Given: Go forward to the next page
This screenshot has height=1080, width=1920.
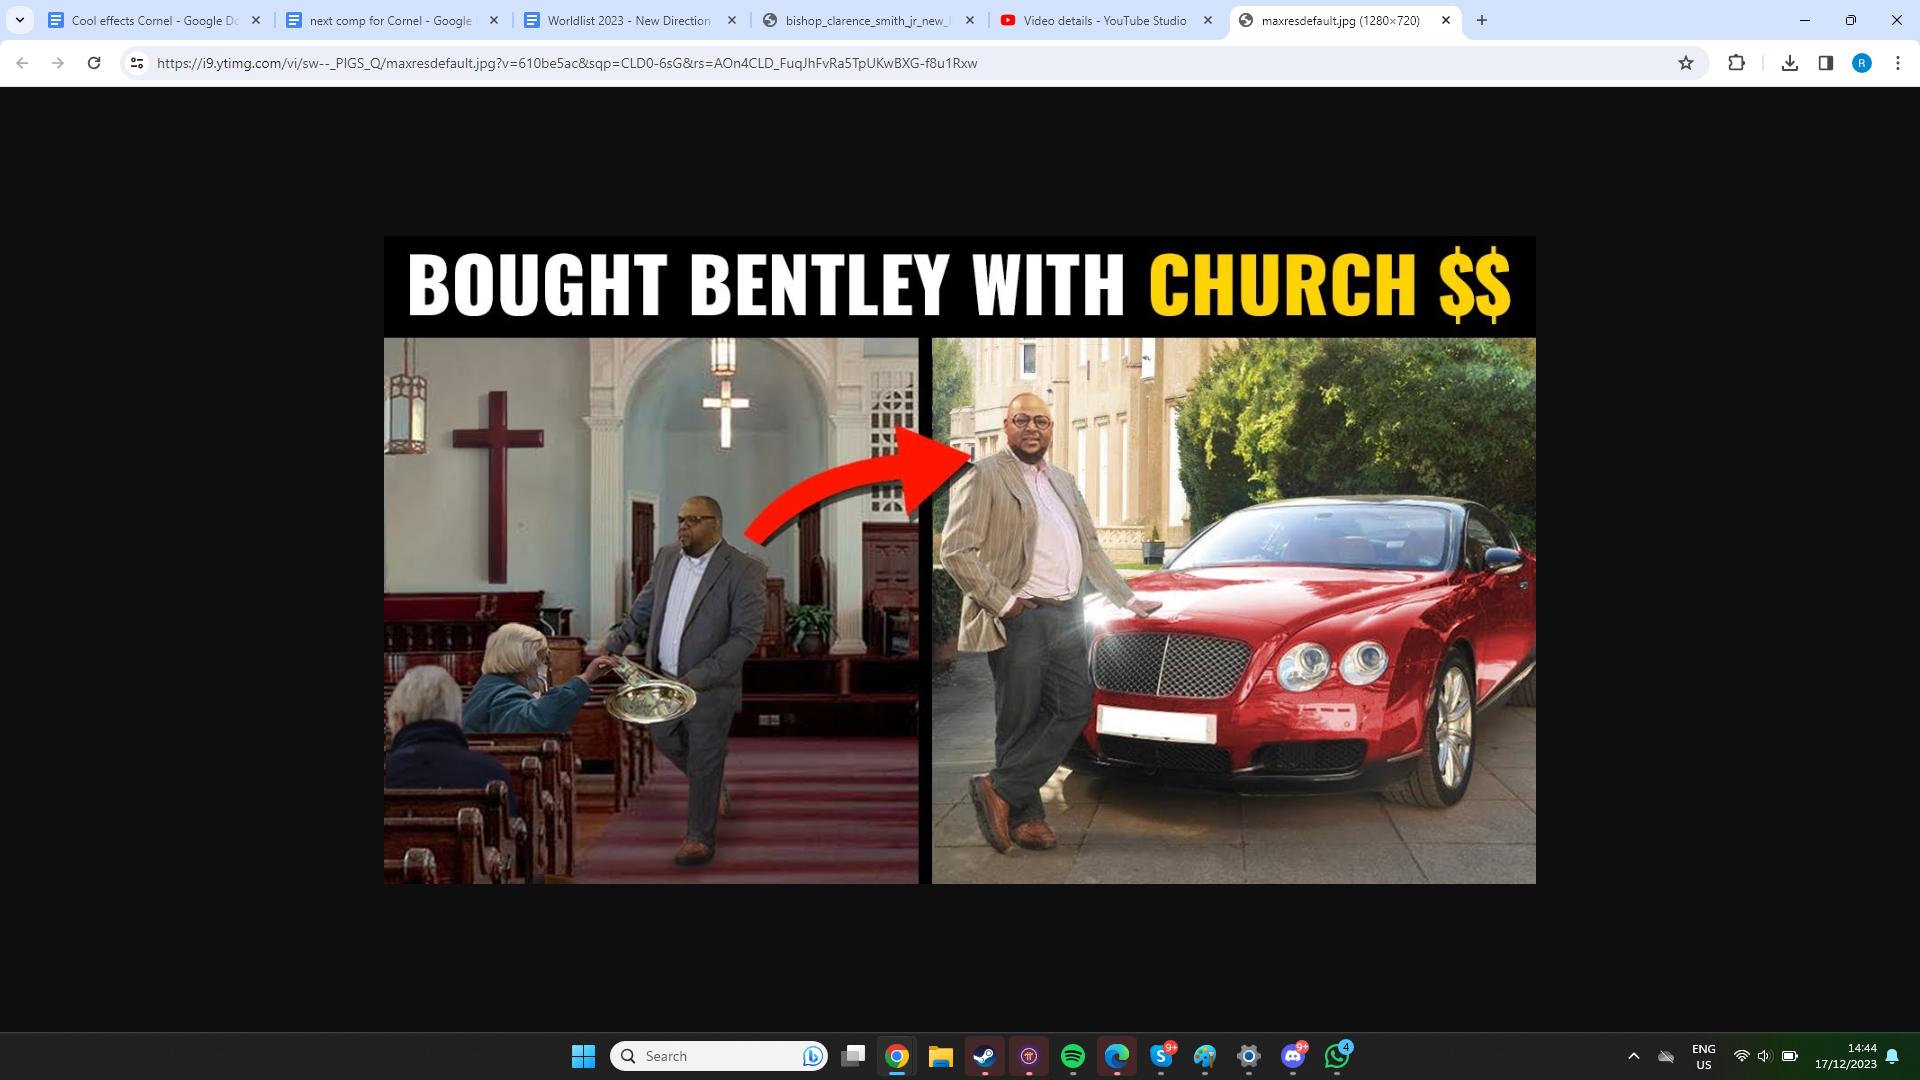Looking at the screenshot, I should (x=58, y=63).
